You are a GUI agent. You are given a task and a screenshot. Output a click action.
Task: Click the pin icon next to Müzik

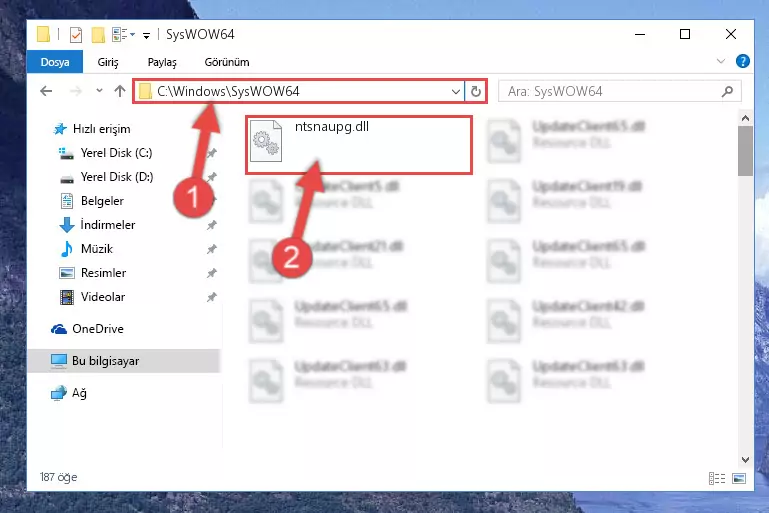coord(211,249)
